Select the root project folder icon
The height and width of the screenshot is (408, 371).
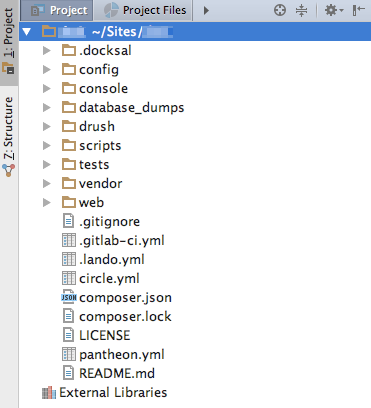pyautogui.click(x=49, y=31)
